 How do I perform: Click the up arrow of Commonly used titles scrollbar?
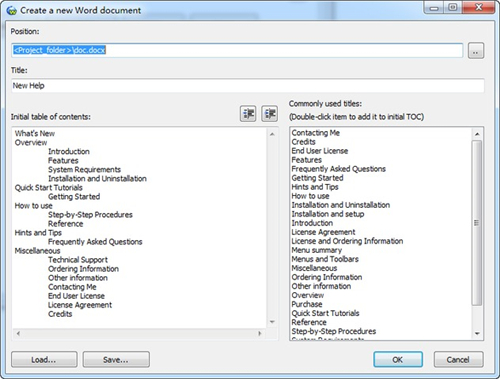[477, 134]
